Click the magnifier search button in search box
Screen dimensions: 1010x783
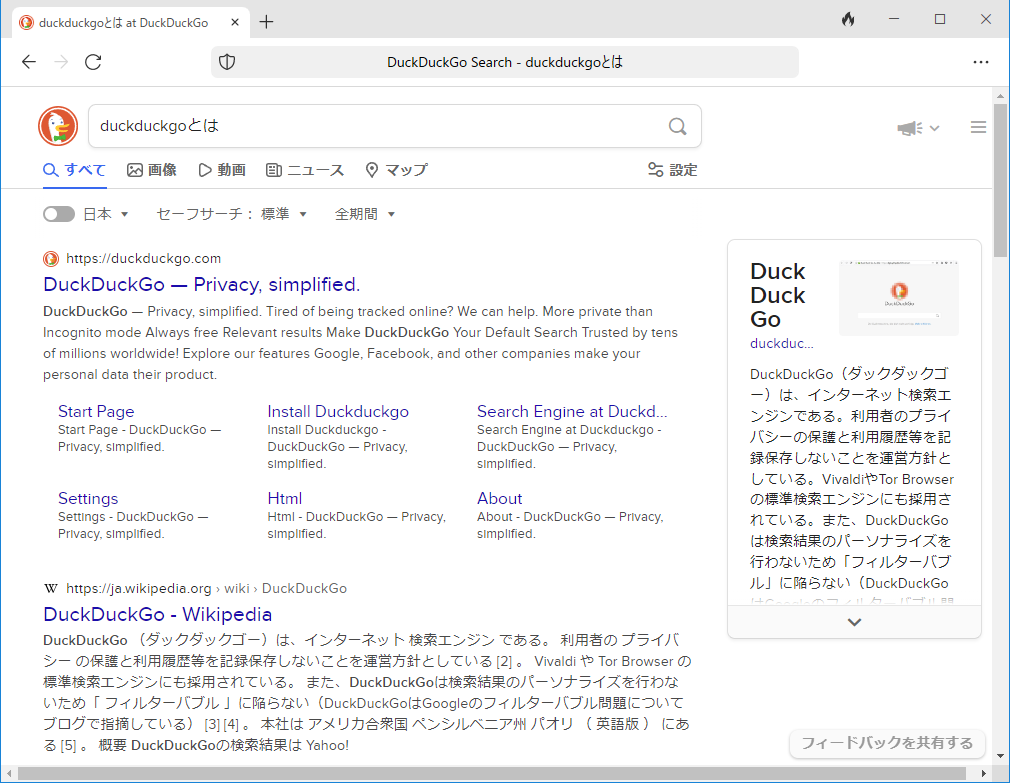point(677,126)
